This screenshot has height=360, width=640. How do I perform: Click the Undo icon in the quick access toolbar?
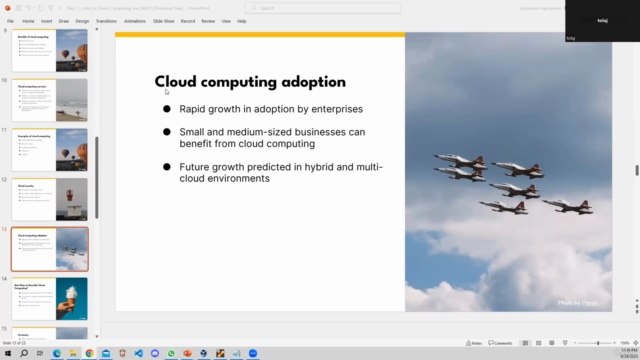click(28, 8)
